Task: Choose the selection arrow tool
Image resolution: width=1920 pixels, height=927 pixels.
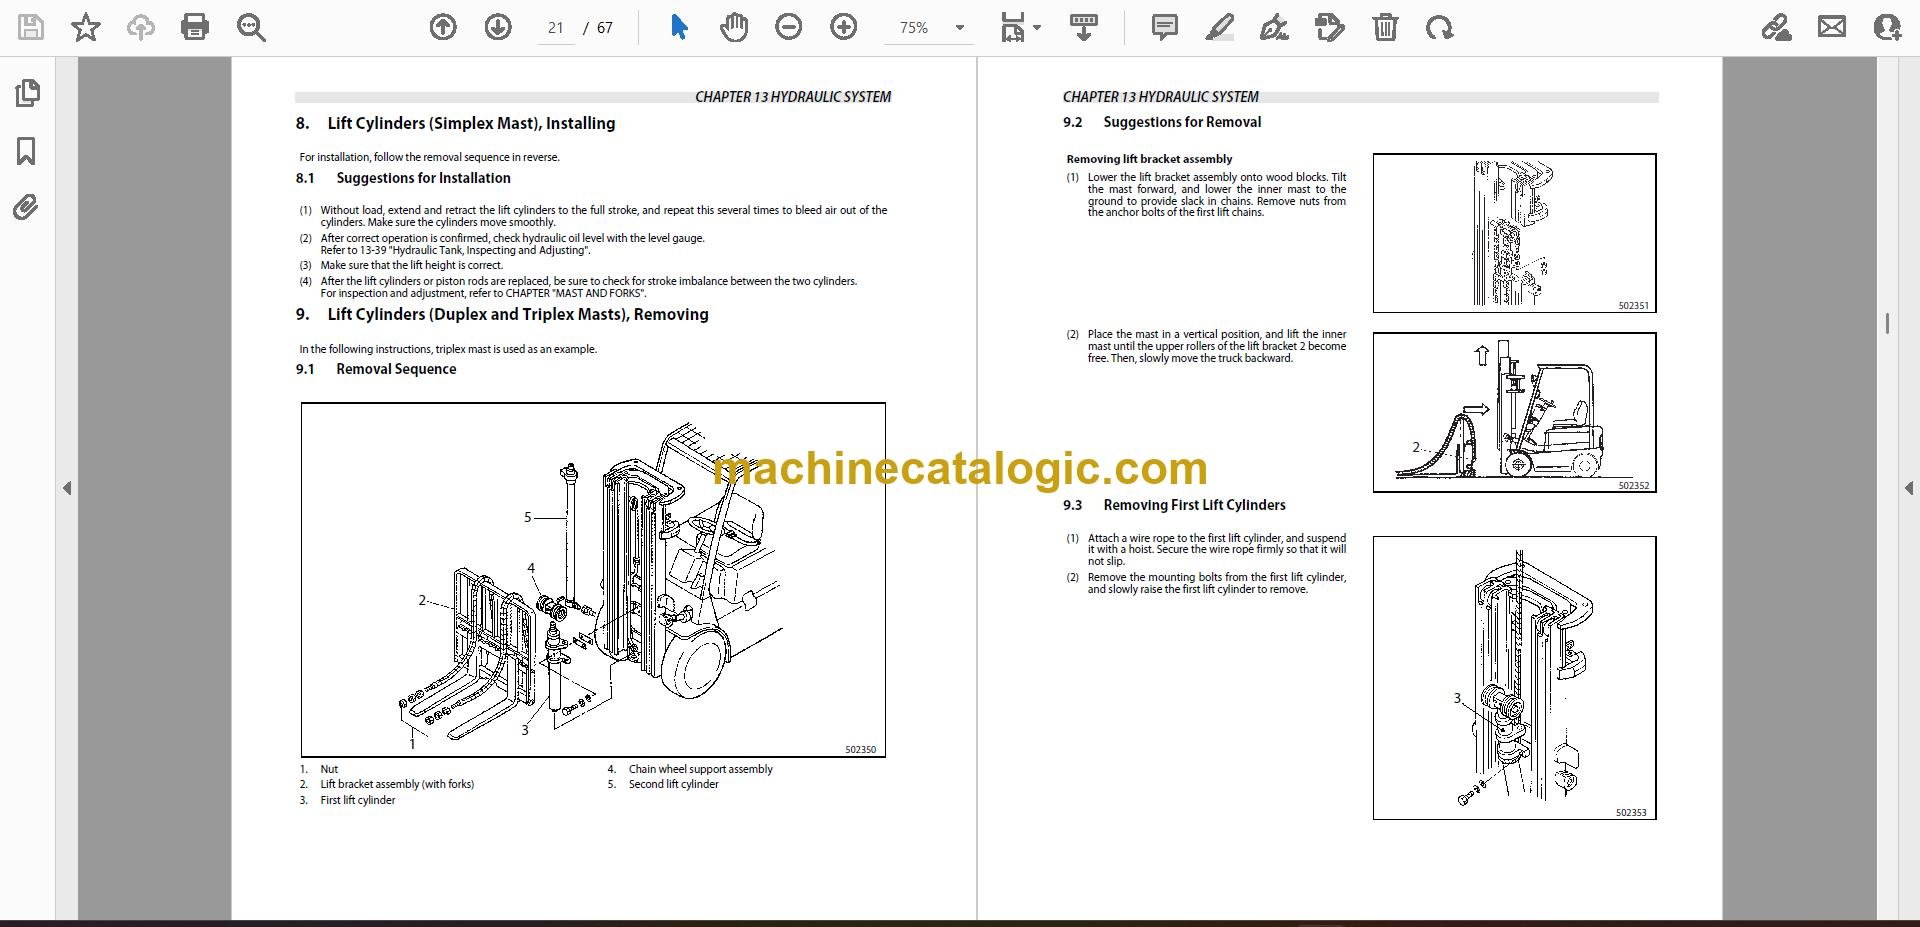Action: click(x=679, y=28)
